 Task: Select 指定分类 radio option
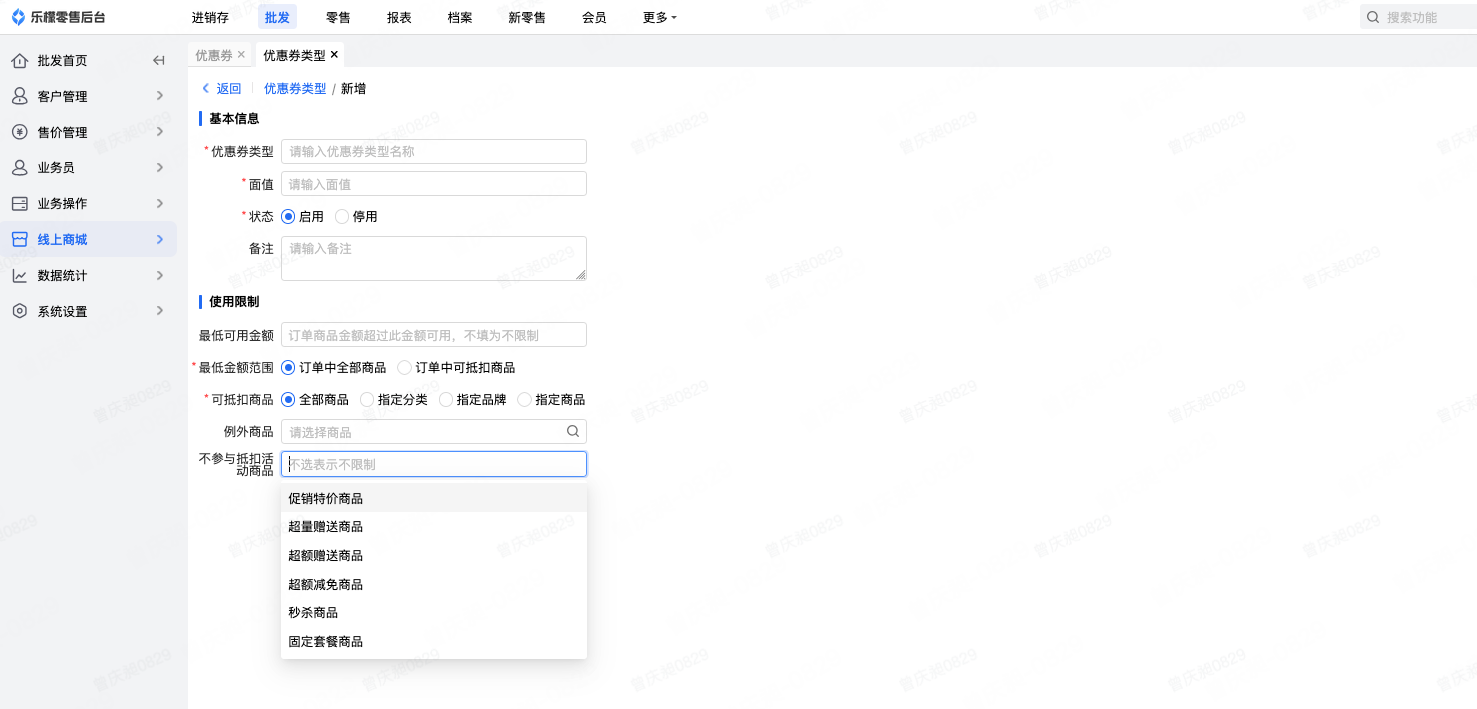point(367,400)
